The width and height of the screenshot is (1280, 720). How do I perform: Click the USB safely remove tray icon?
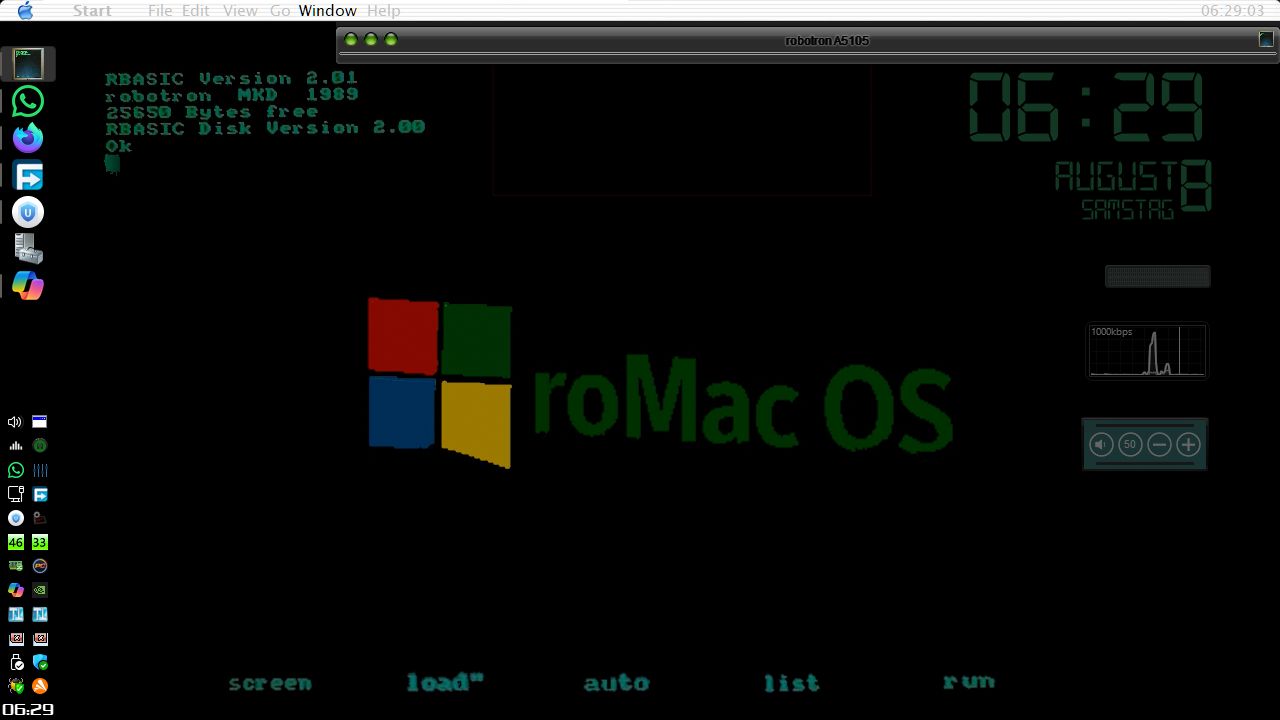coord(15,662)
